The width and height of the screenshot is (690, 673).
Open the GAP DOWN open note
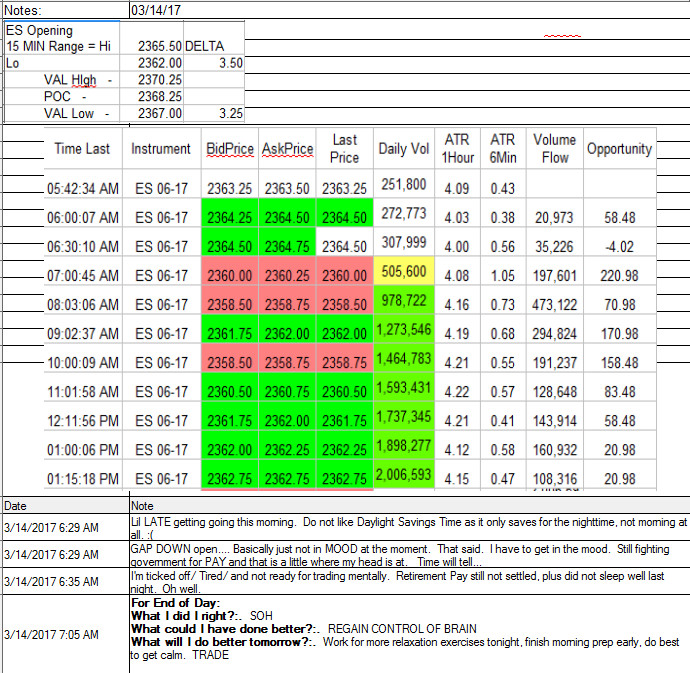click(409, 555)
